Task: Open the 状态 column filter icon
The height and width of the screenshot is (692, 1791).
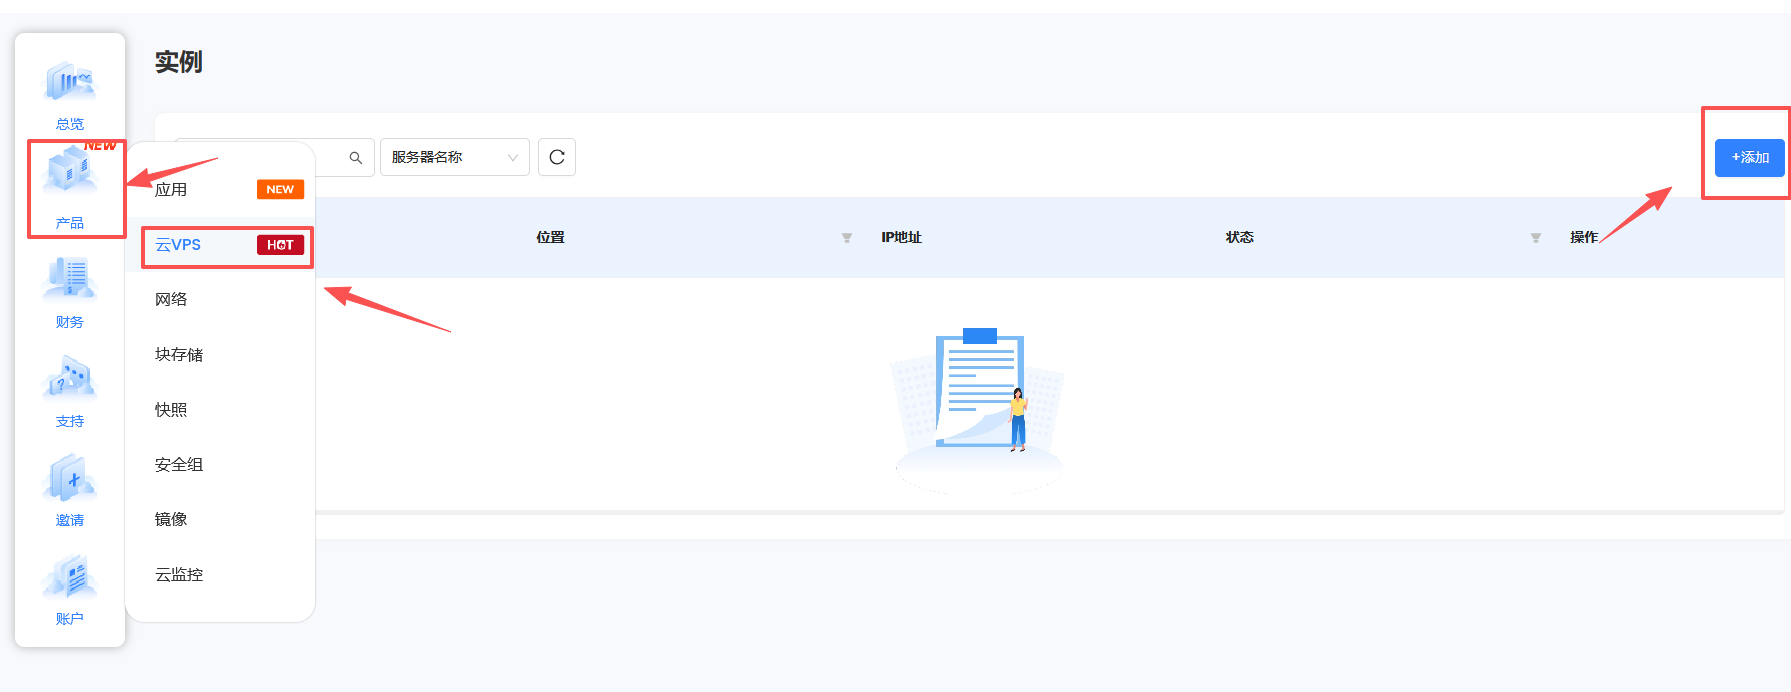Action: (1535, 238)
